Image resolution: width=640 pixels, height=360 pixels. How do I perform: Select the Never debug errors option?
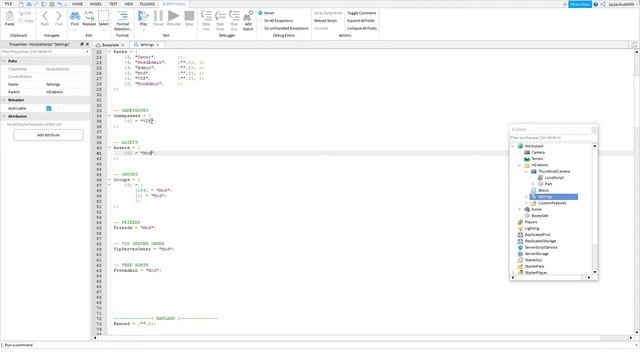click(x=267, y=13)
